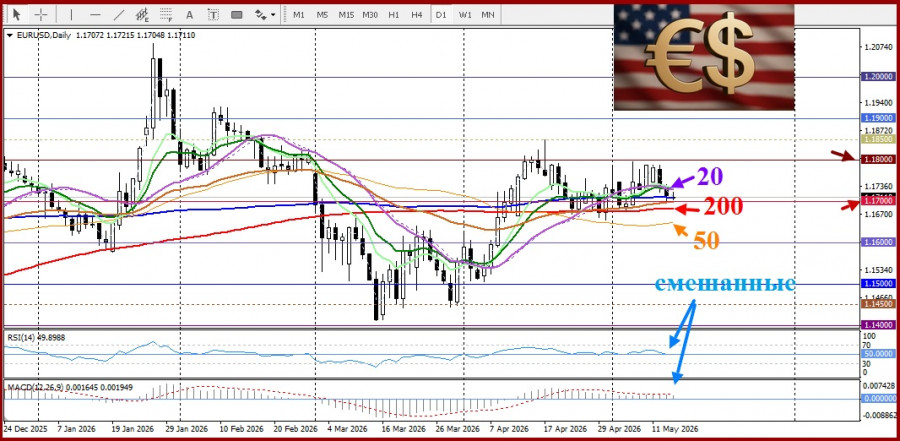
Task: Activate the crosshair tool
Action: click(41, 14)
